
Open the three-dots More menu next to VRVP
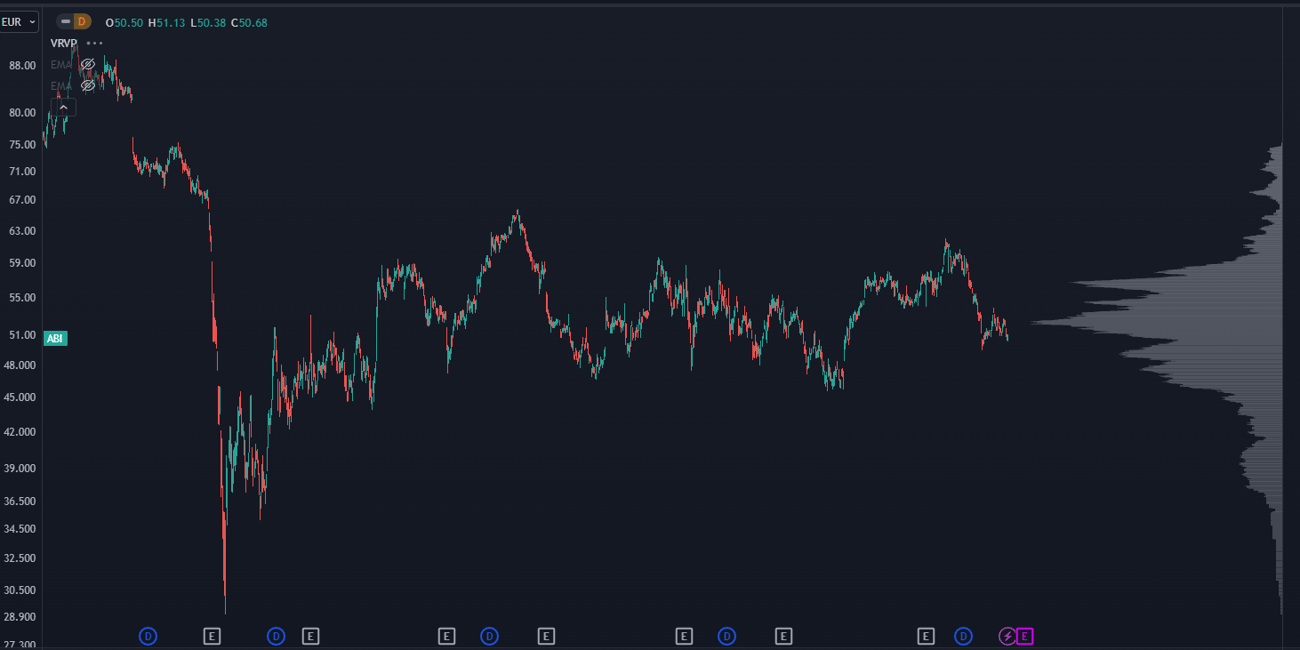(x=95, y=43)
